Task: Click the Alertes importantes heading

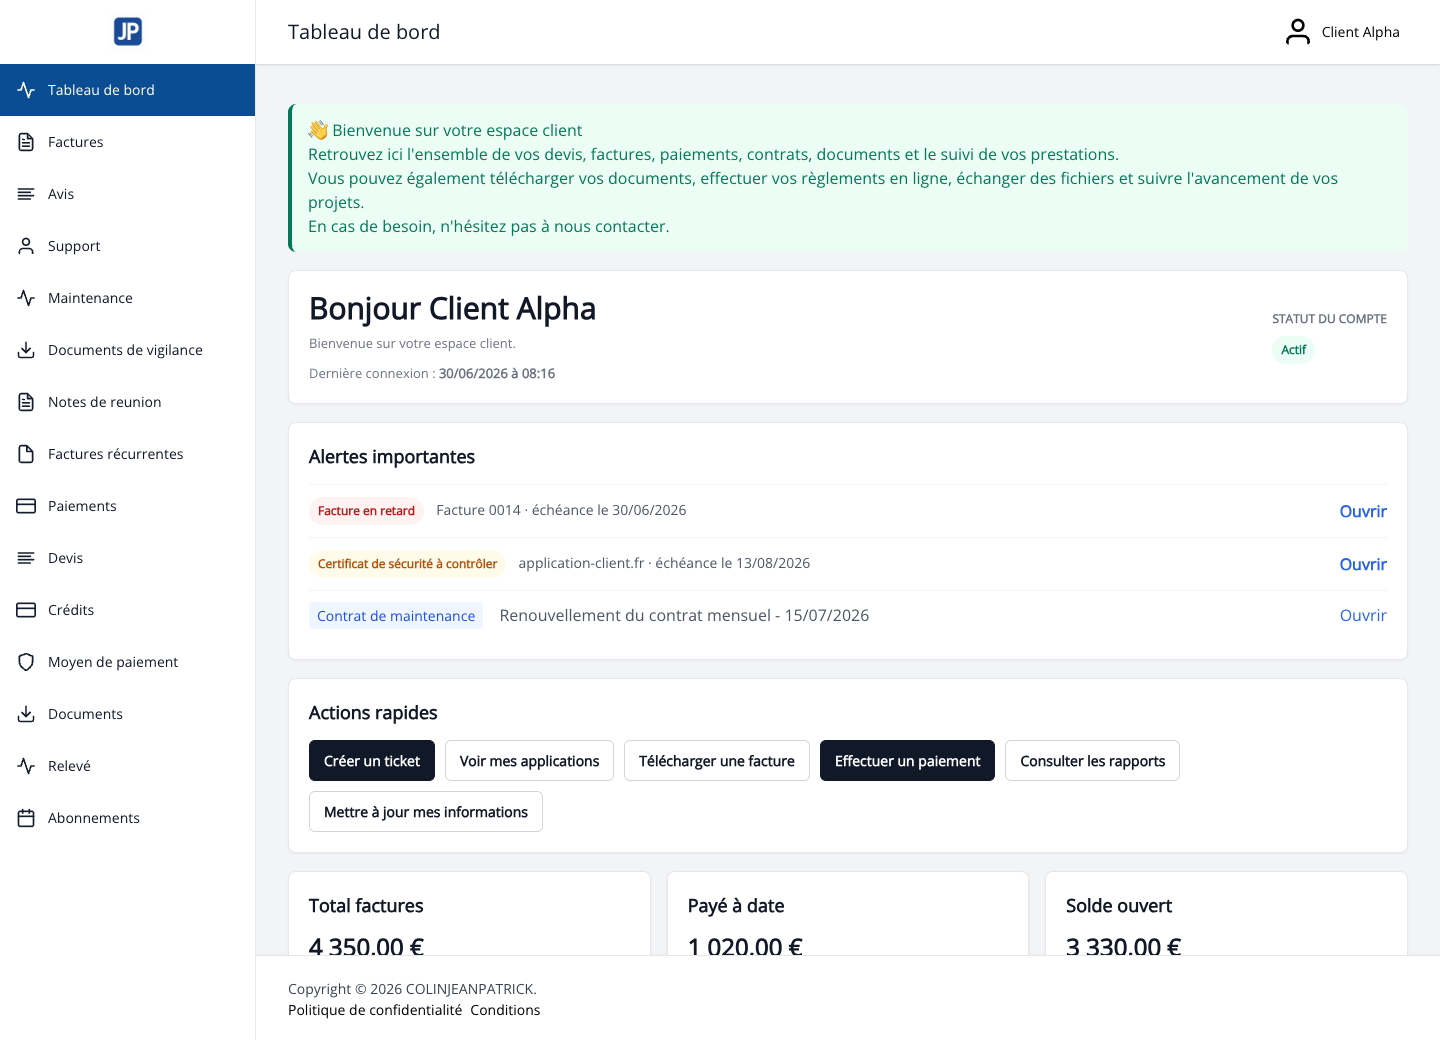Action: pos(392,457)
